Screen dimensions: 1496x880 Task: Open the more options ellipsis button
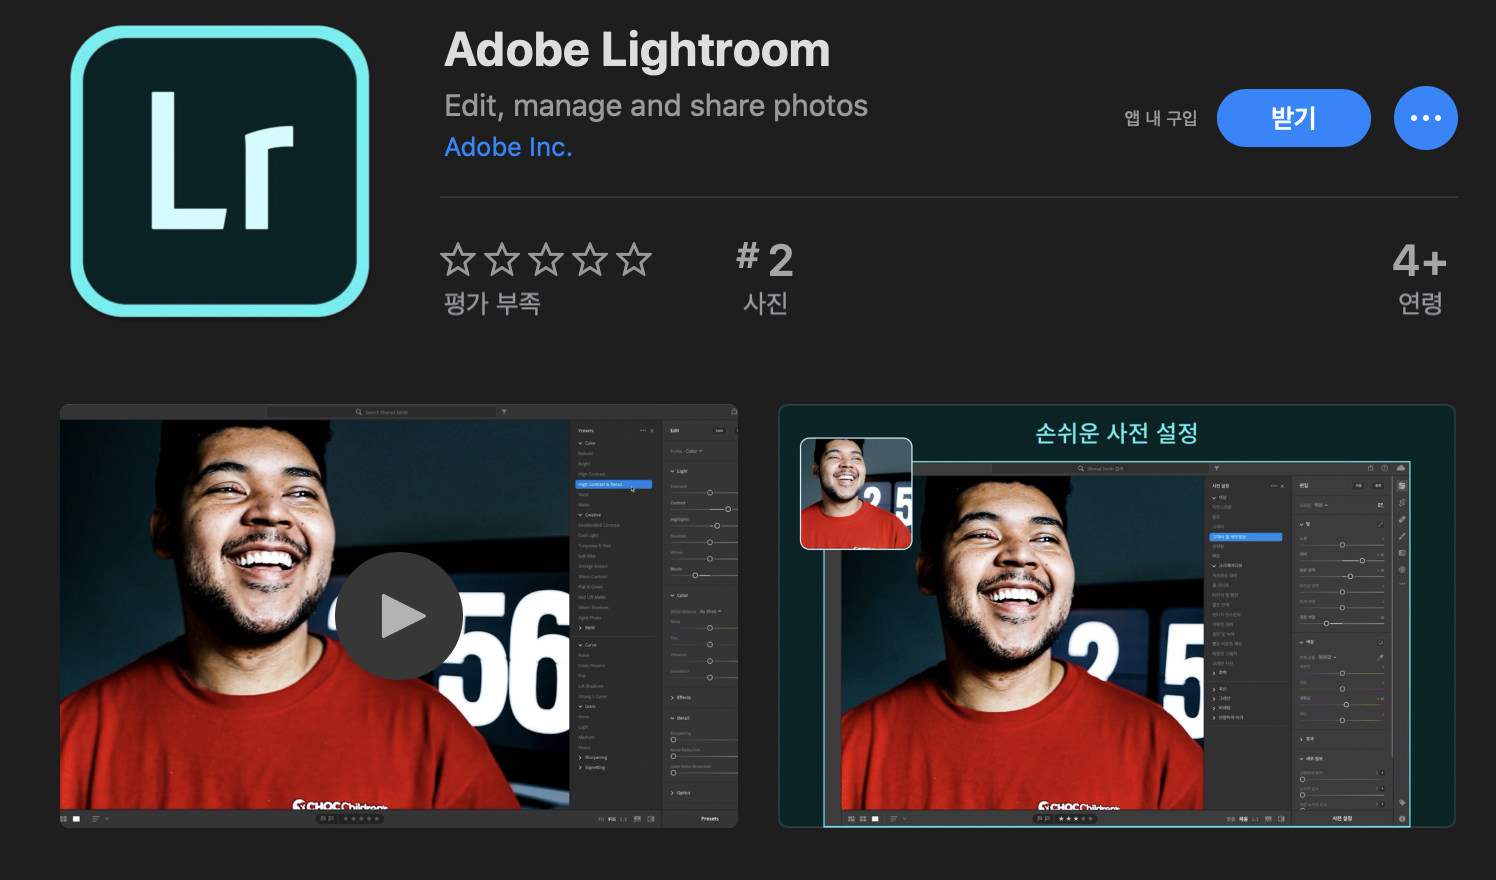click(x=1425, y=118)
